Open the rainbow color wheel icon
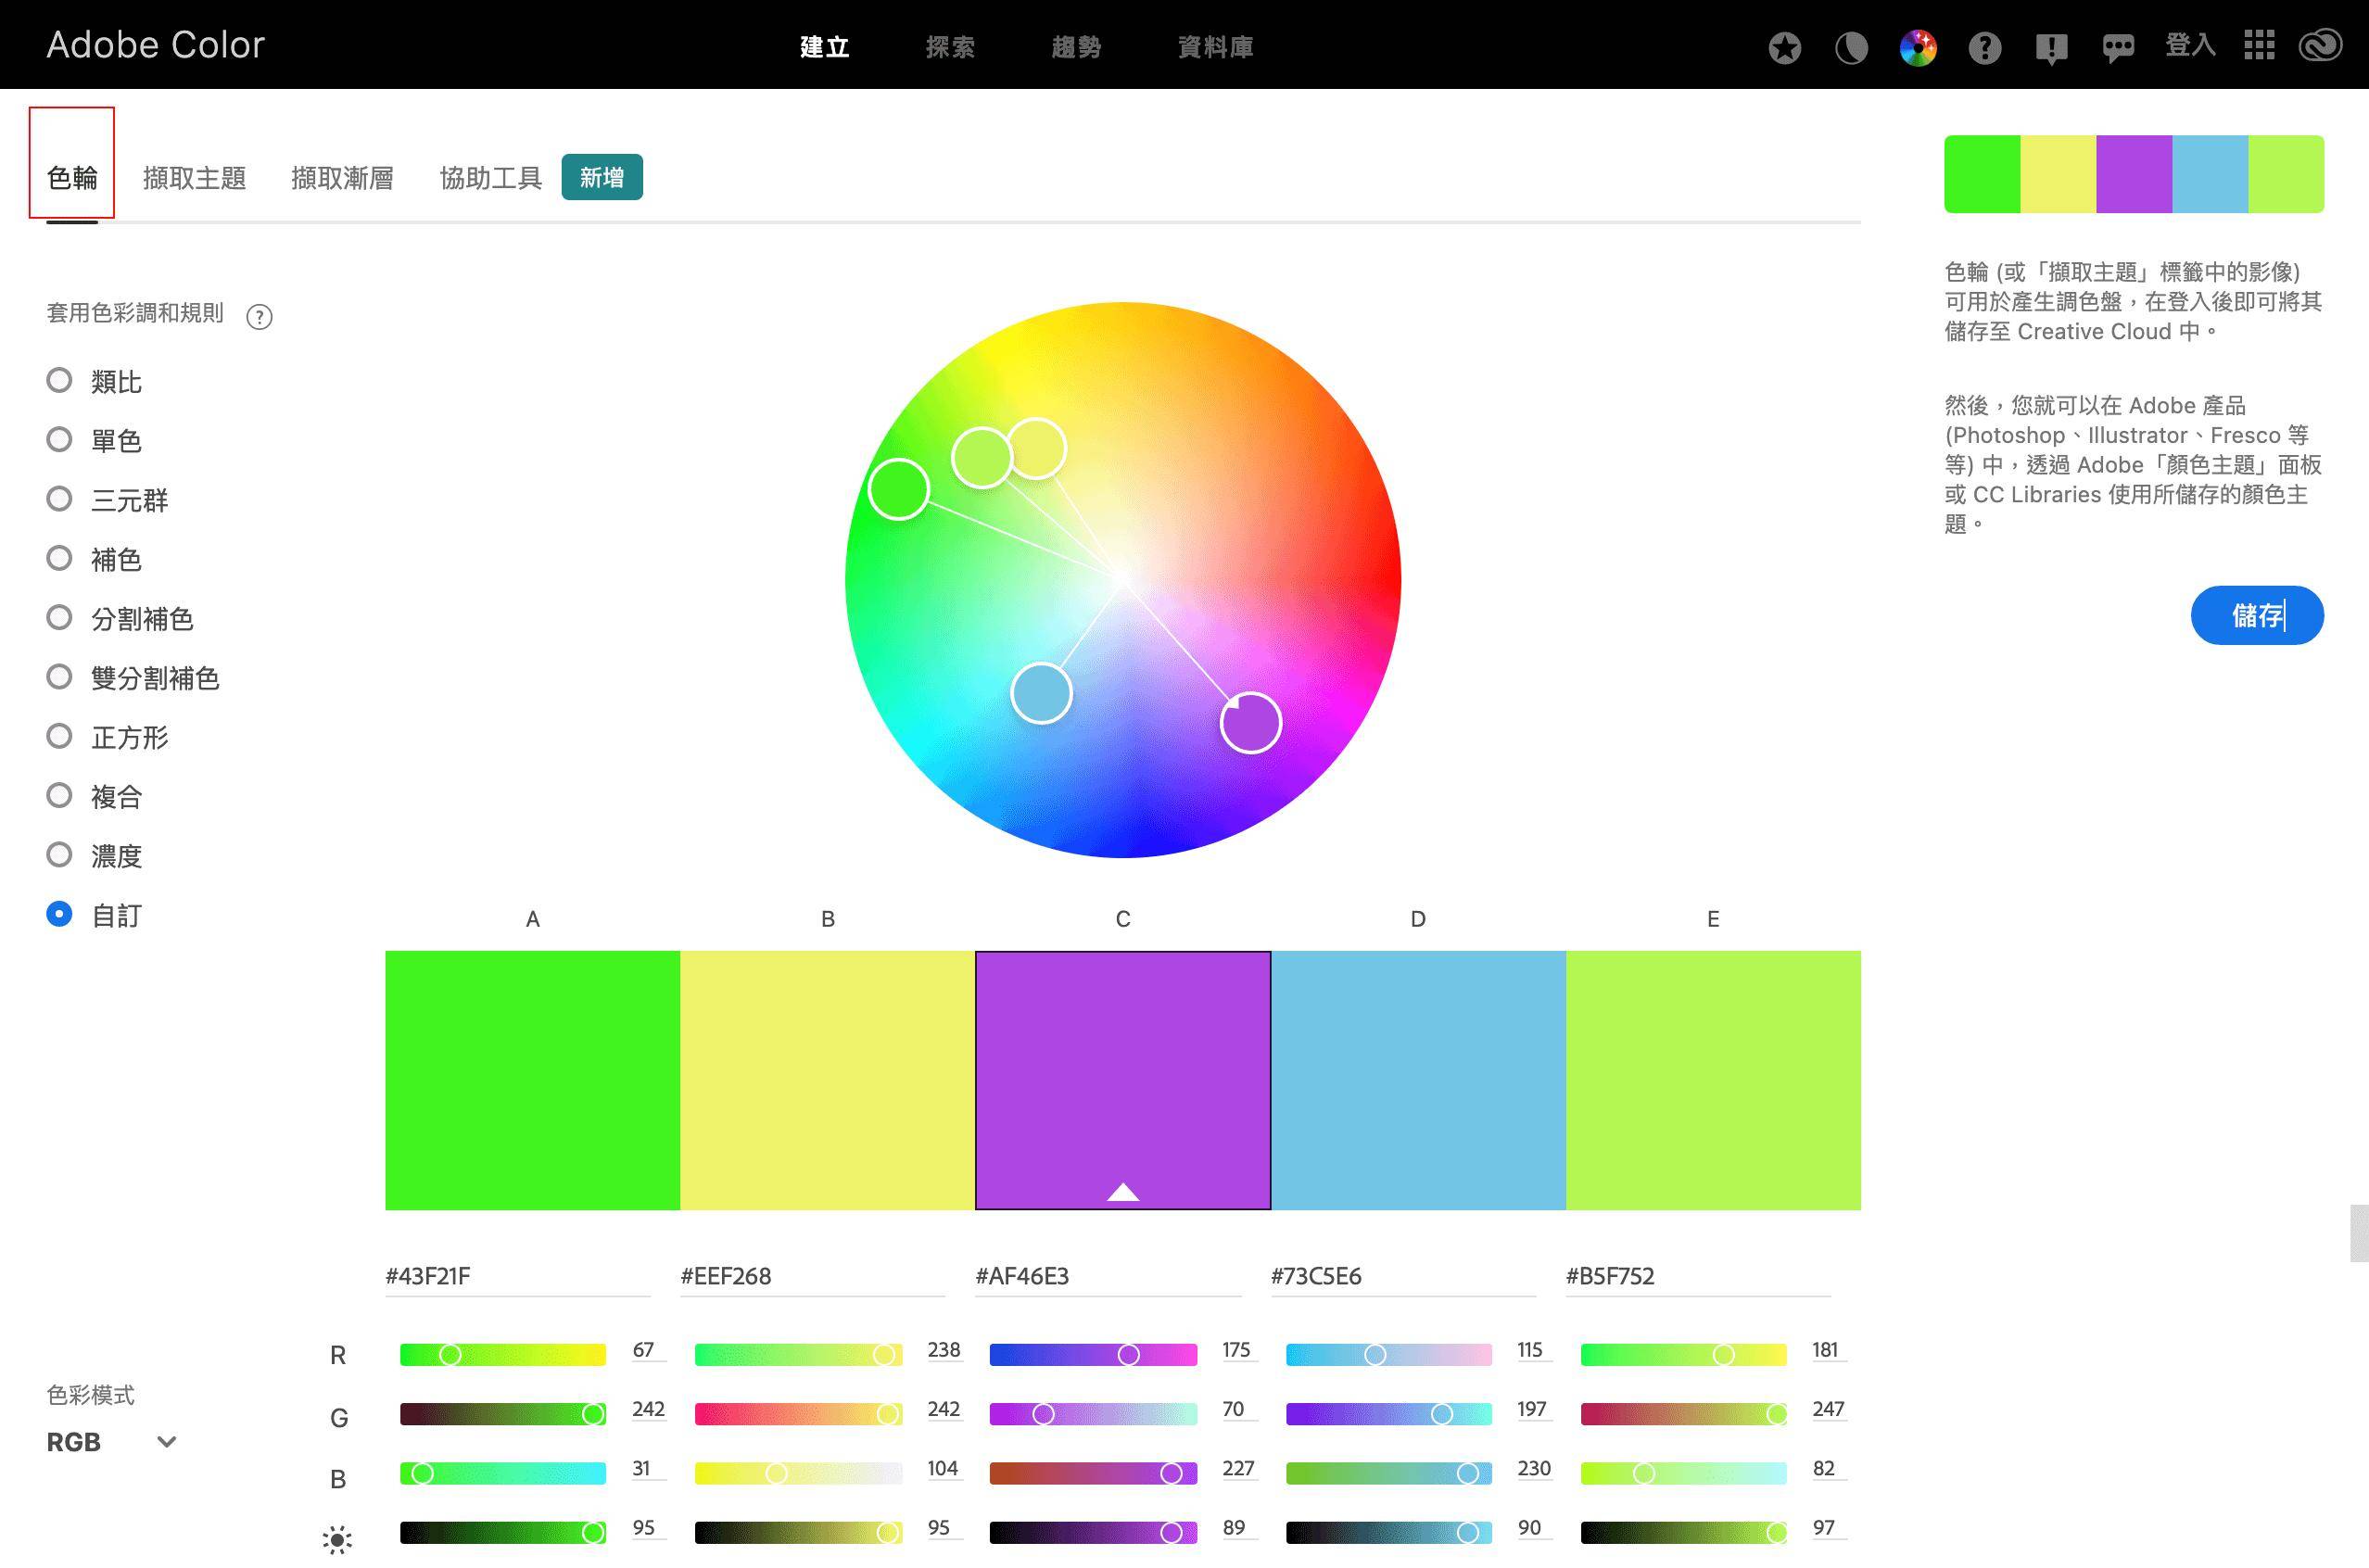Screen dimensions: 2369x1568 (x=1917, y=47)
